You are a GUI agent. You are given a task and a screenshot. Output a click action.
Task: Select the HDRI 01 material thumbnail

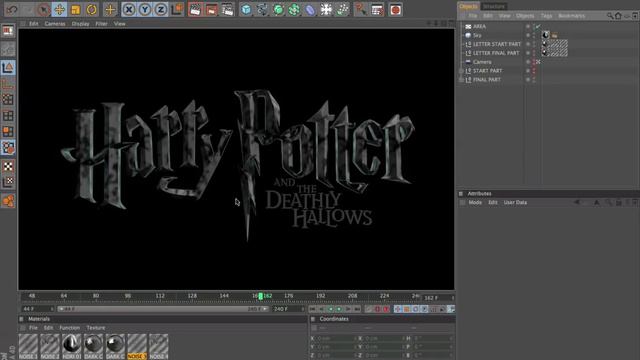click(71, 346)
